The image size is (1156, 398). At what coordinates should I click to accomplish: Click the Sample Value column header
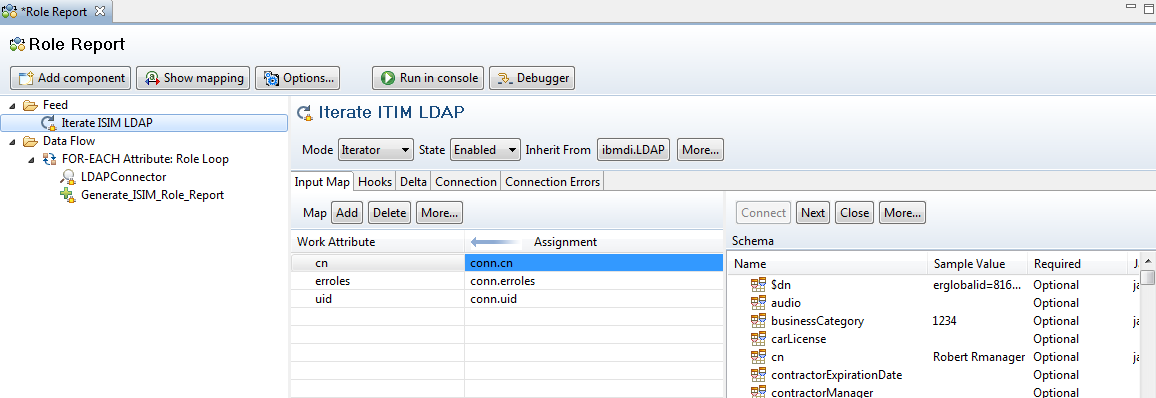977,264
